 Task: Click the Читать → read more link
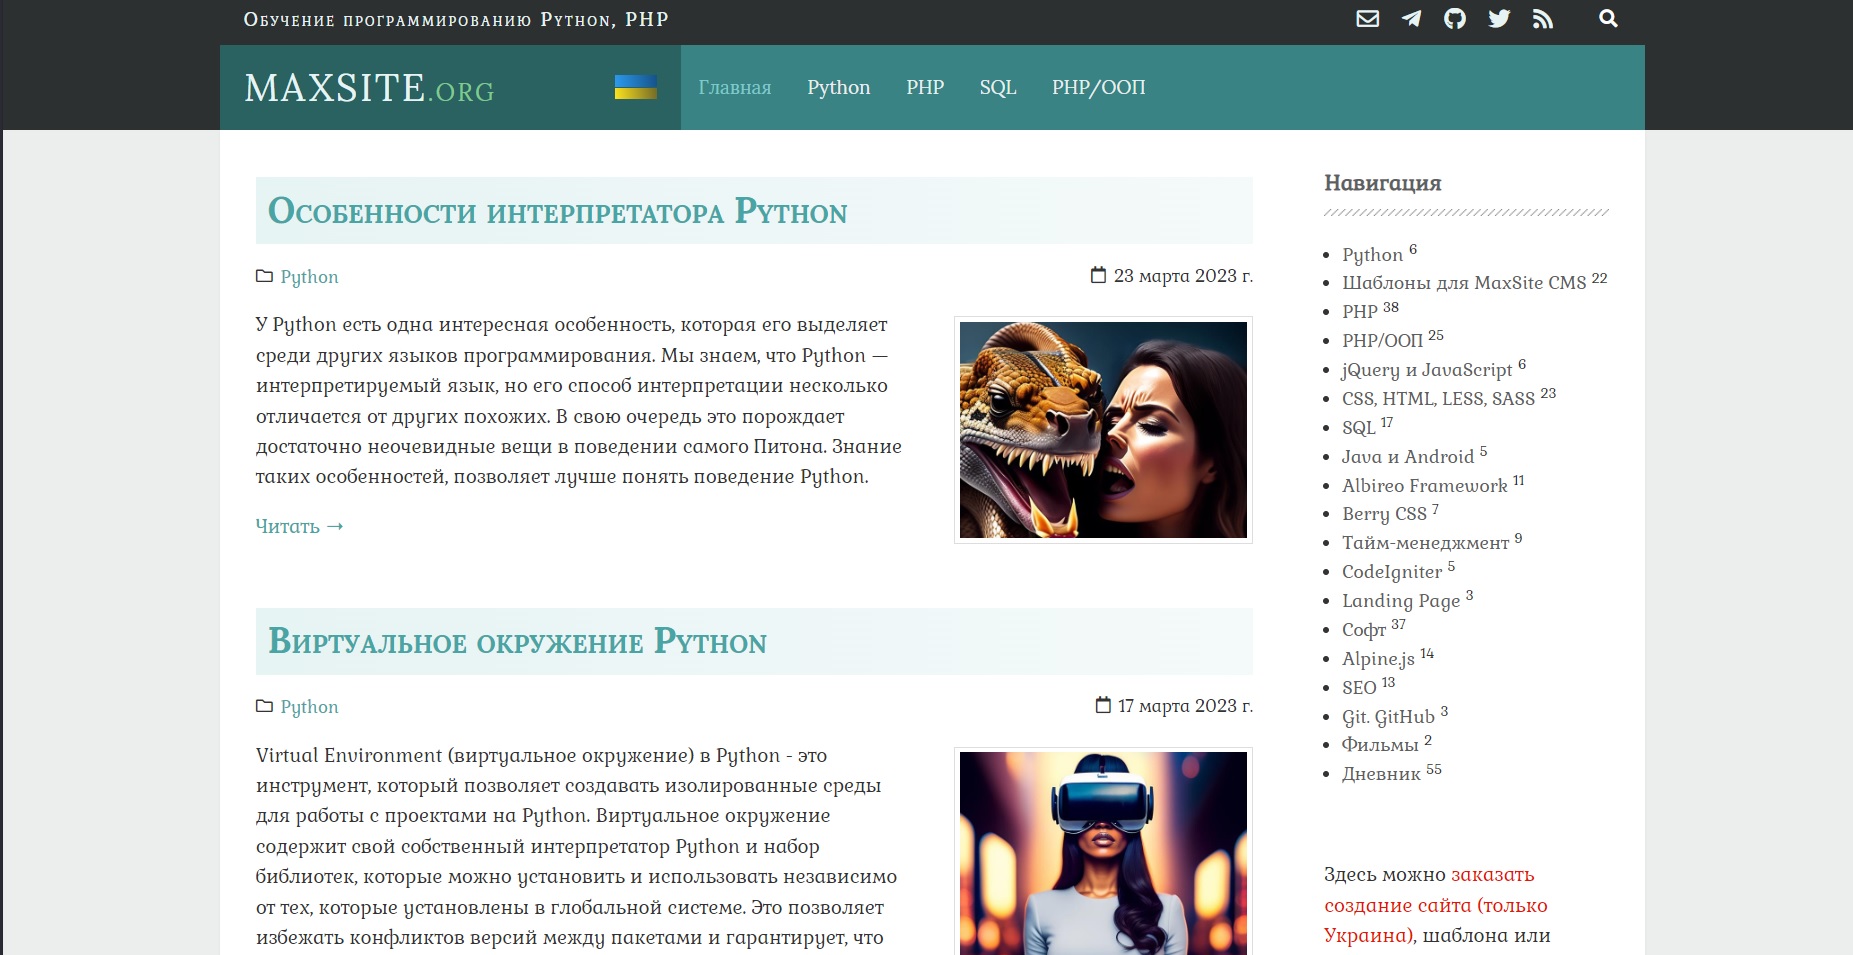299,526
